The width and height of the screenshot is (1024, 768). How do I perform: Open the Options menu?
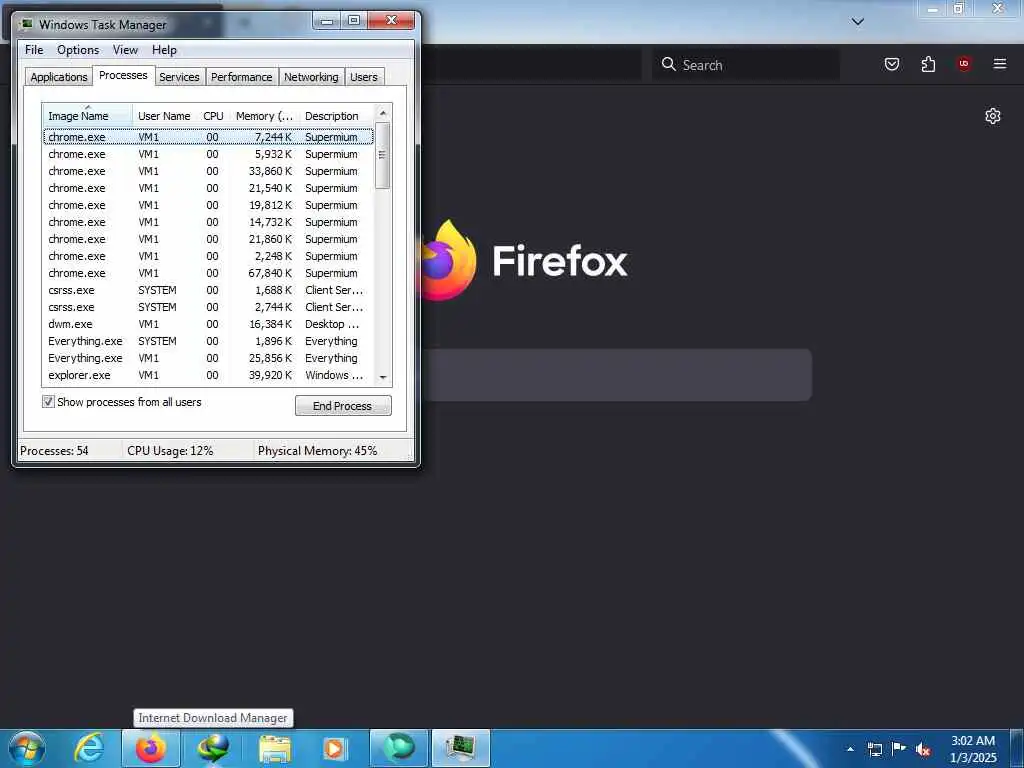click(78, 50)
